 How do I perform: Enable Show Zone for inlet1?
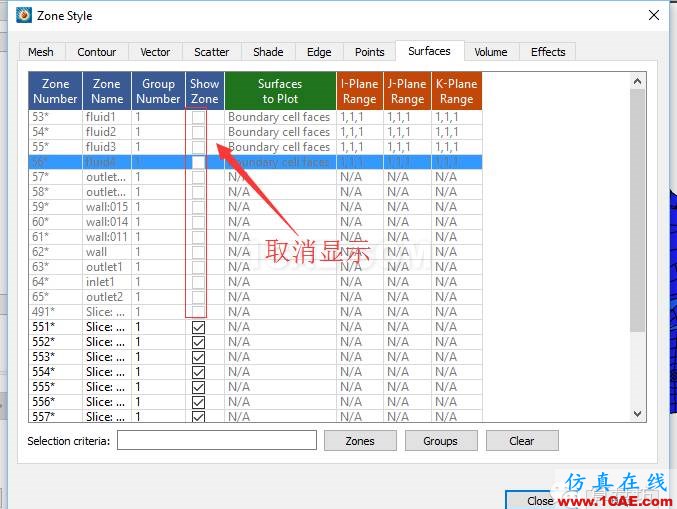pyautogui.click(x=198, y=282)
